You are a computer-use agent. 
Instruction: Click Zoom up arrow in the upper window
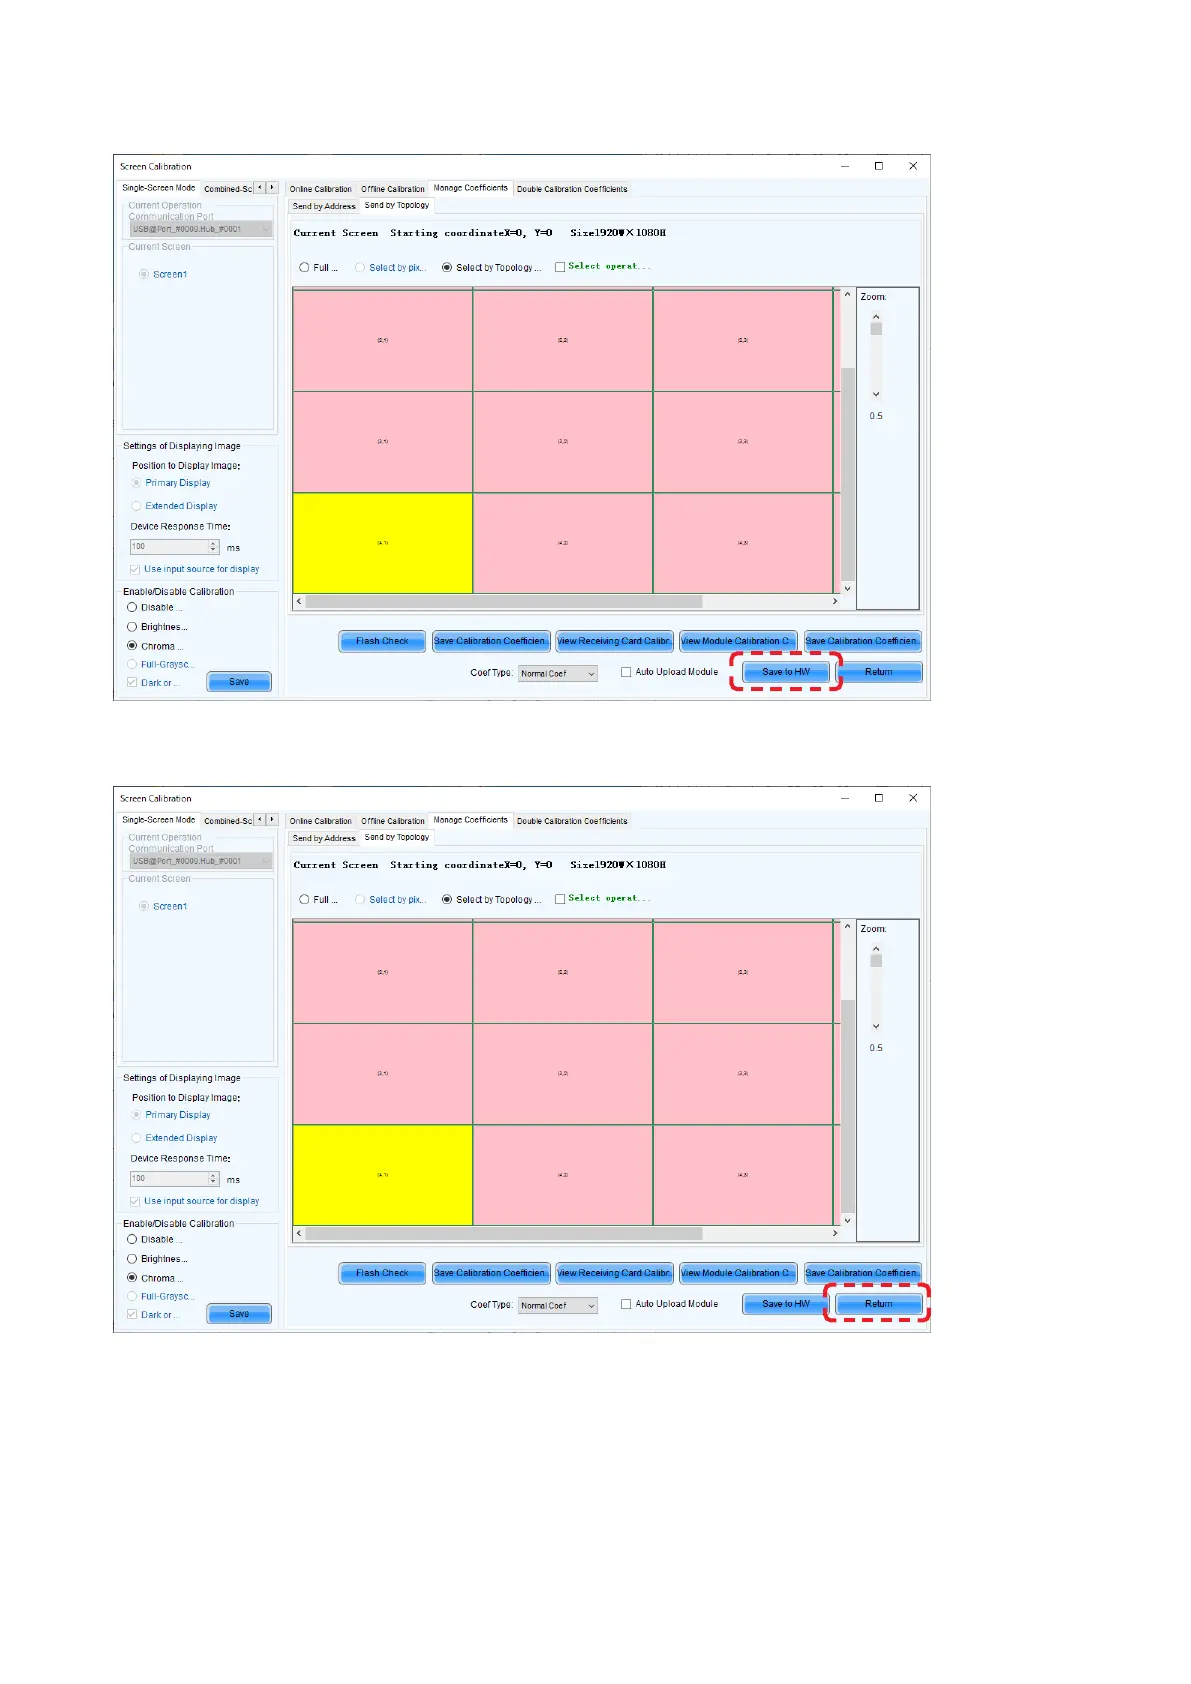coord(876,317)
